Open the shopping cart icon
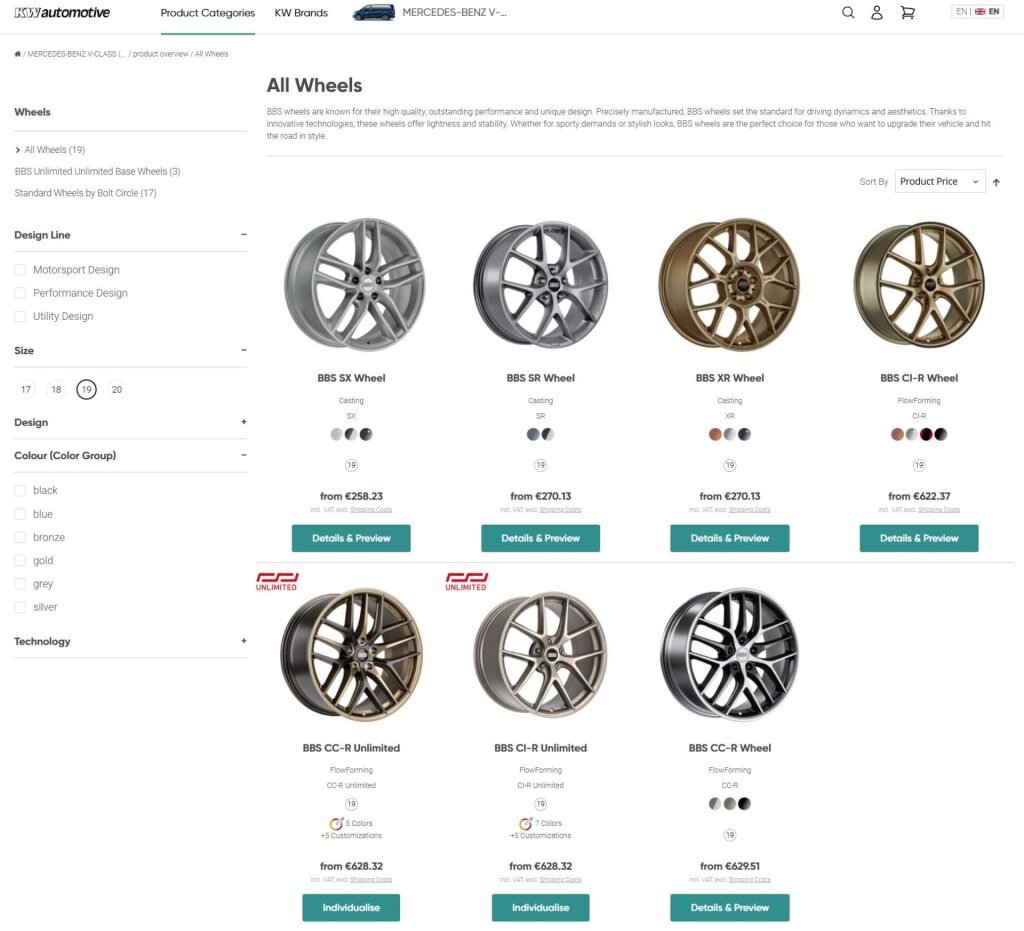The image size is (1024, 931). 907,13
